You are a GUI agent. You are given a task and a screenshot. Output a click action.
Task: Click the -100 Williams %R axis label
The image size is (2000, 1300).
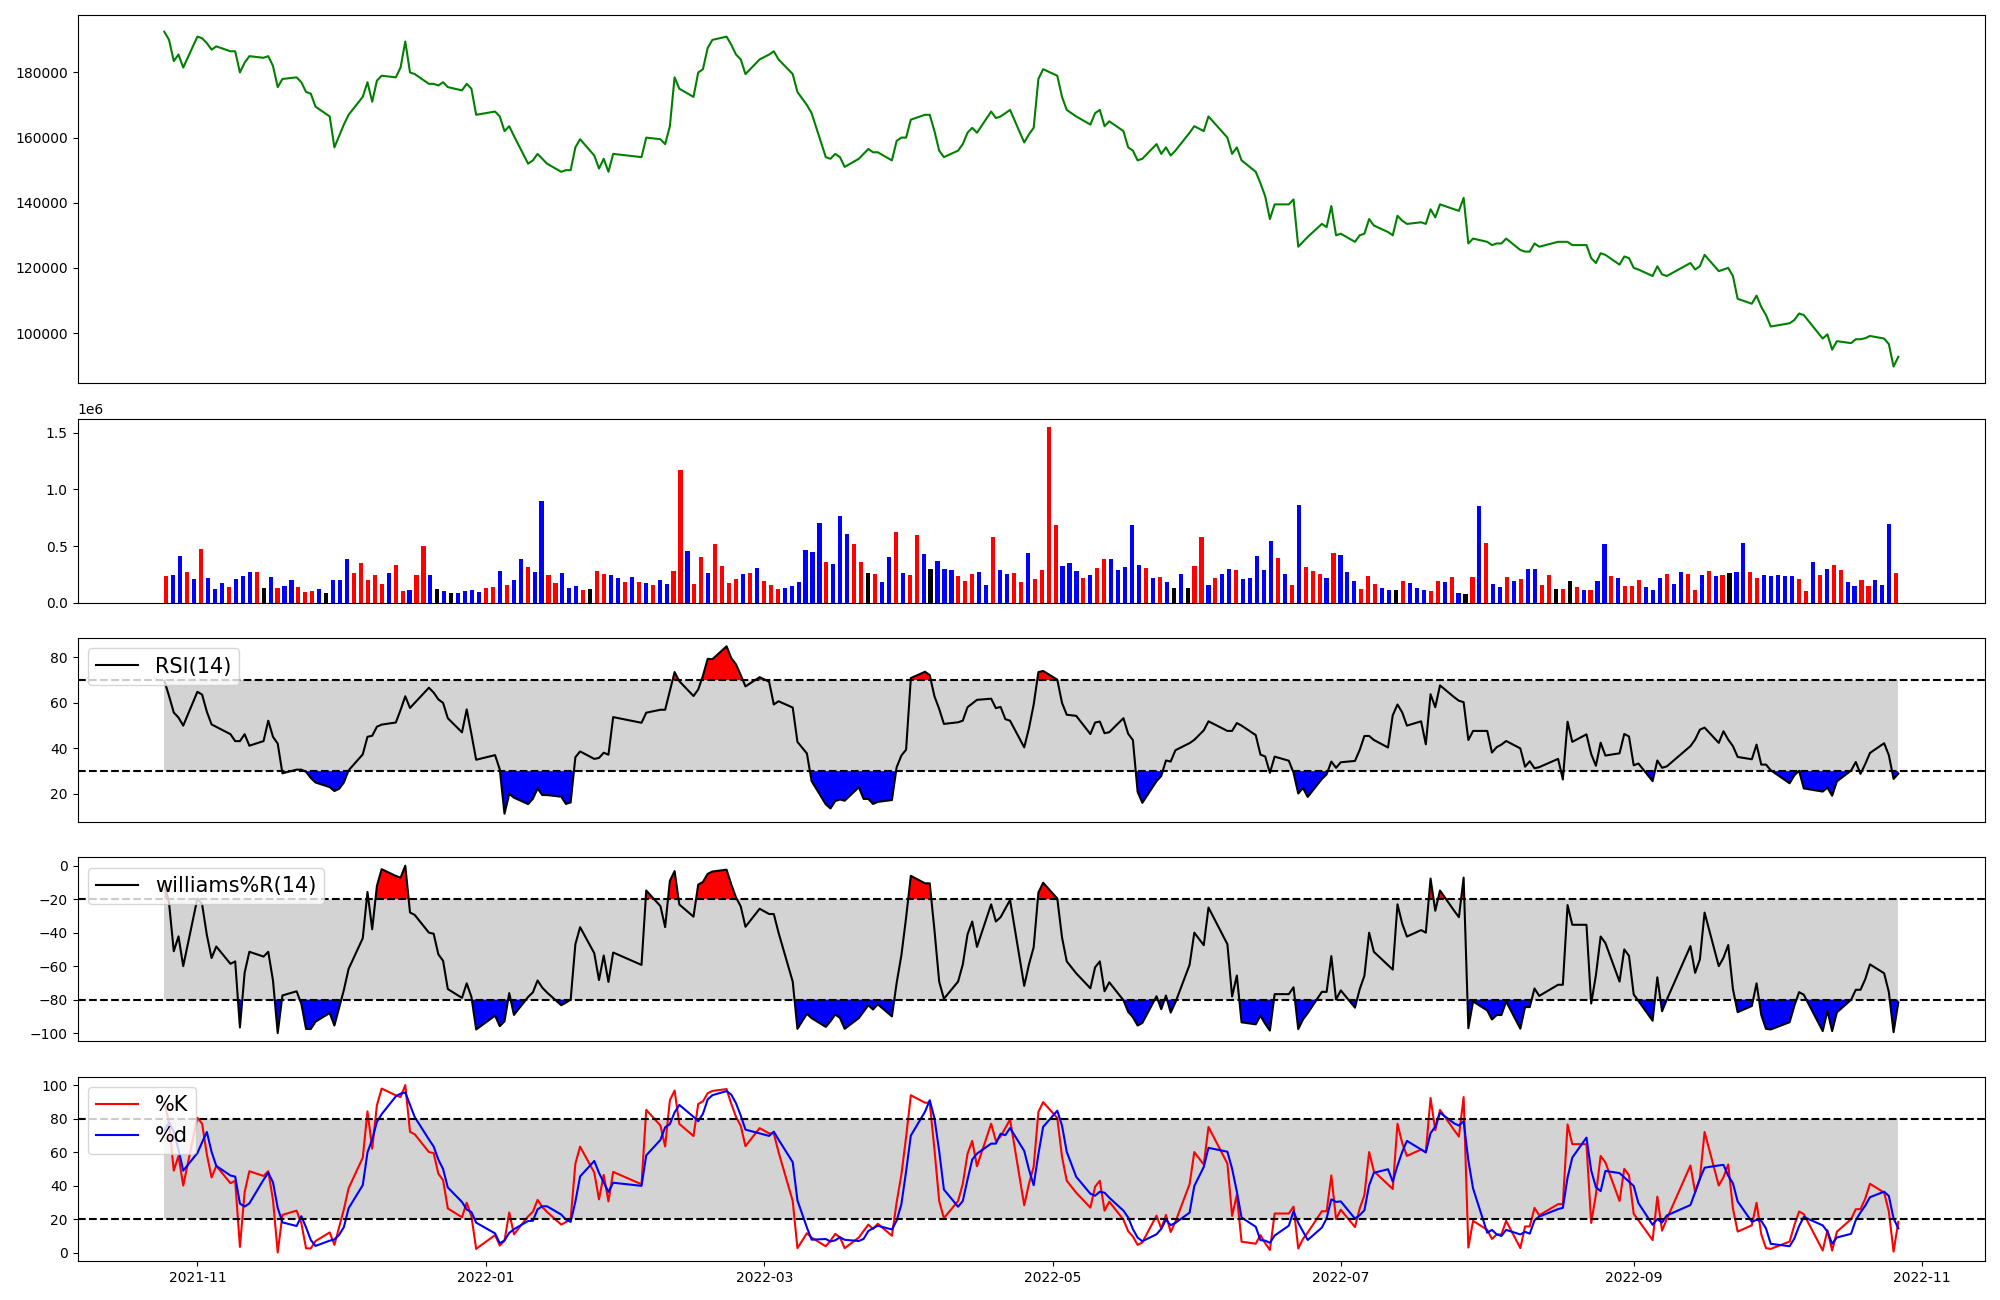48,1034
